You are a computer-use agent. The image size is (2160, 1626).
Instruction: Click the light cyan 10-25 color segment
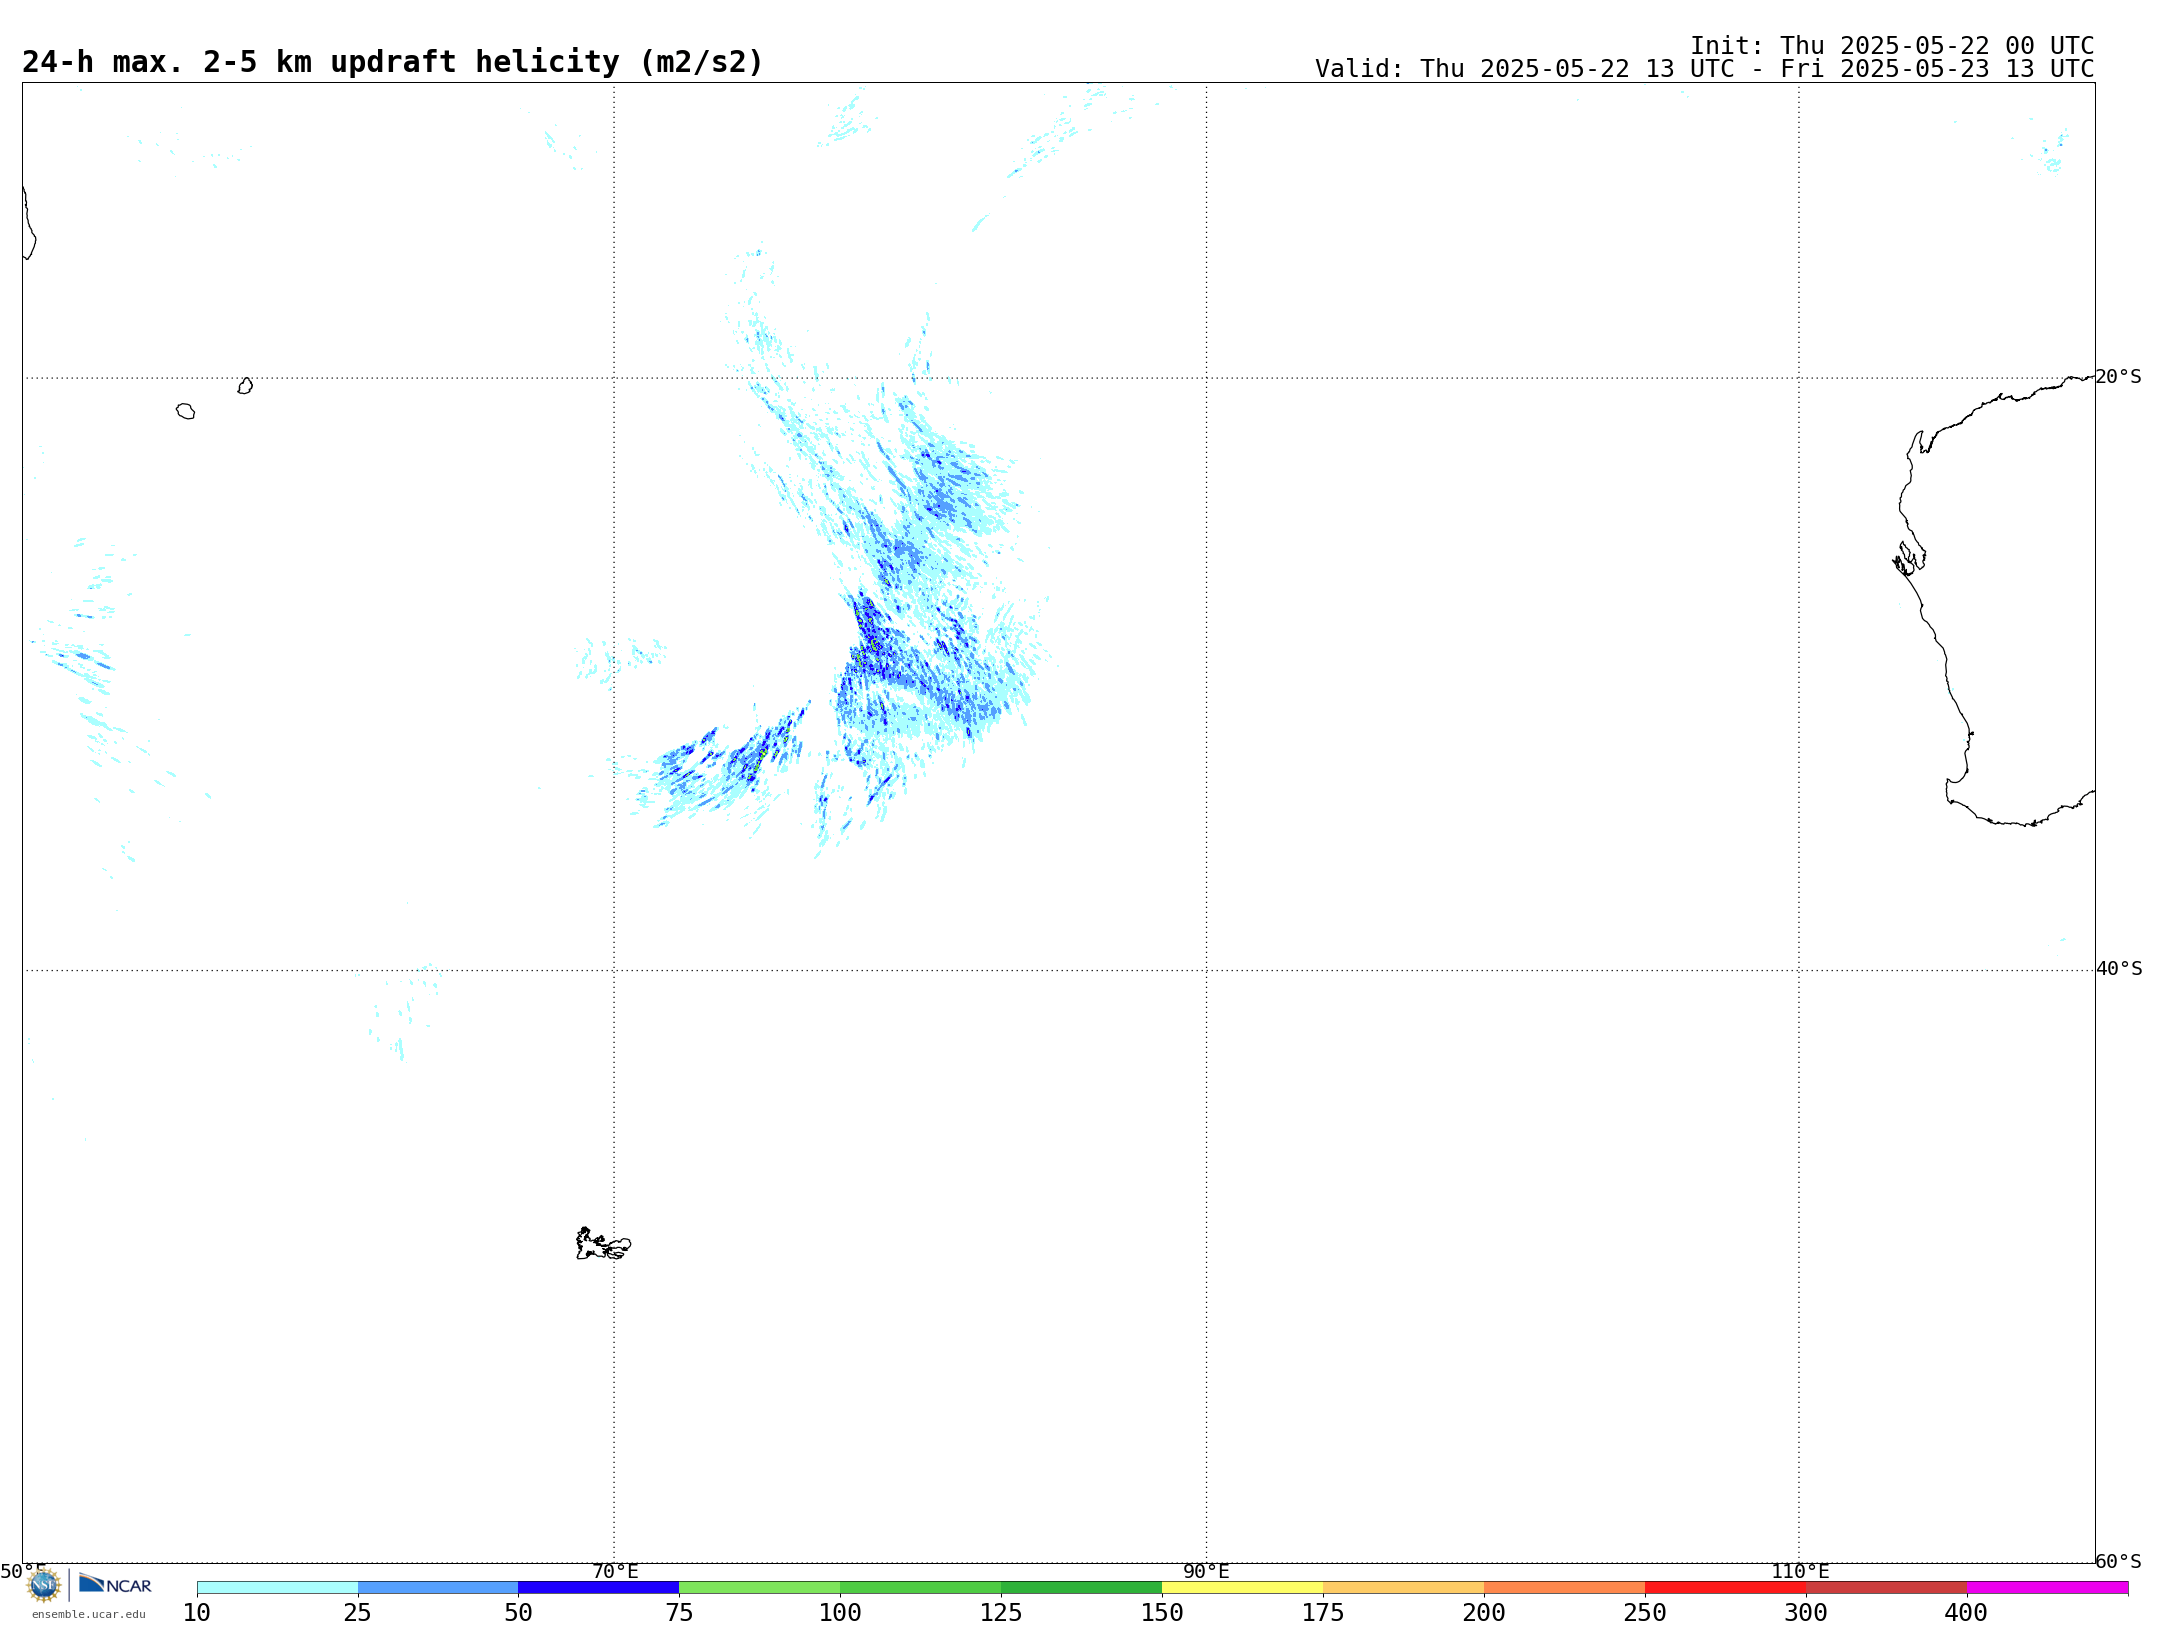(277, 1588)
